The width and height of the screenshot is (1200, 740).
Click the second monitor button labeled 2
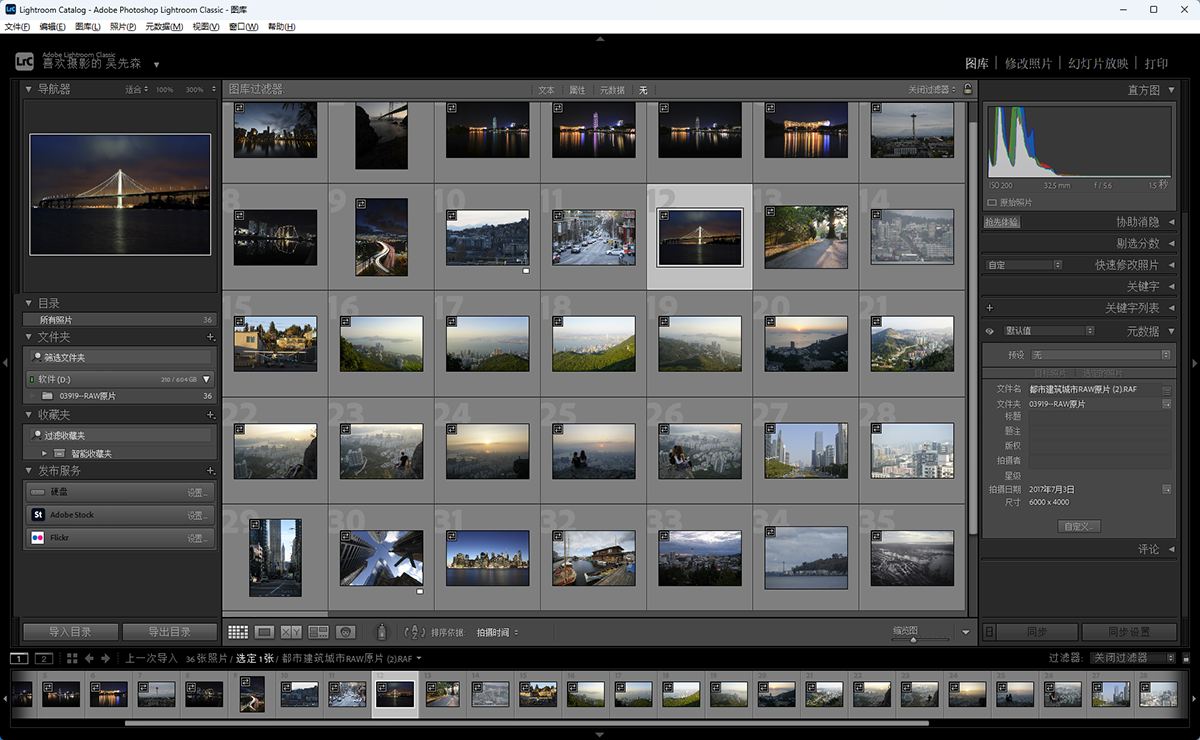43,658
